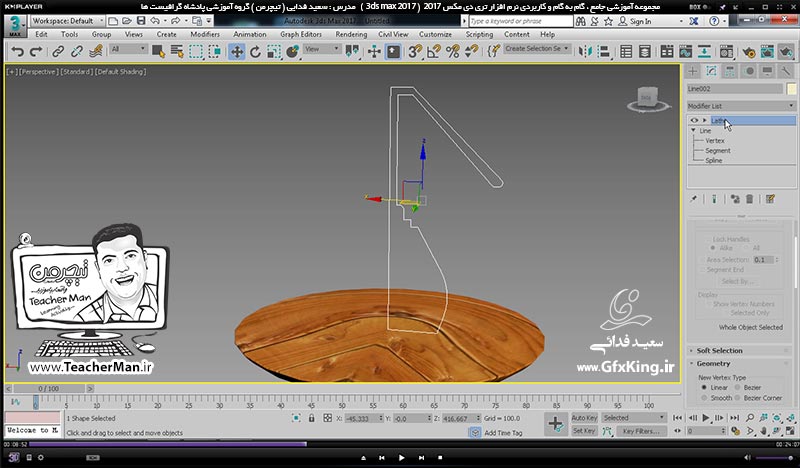Select the Vertex sub-object level
This screenshot has height=468, width=800.
click(x=715, y=140)
